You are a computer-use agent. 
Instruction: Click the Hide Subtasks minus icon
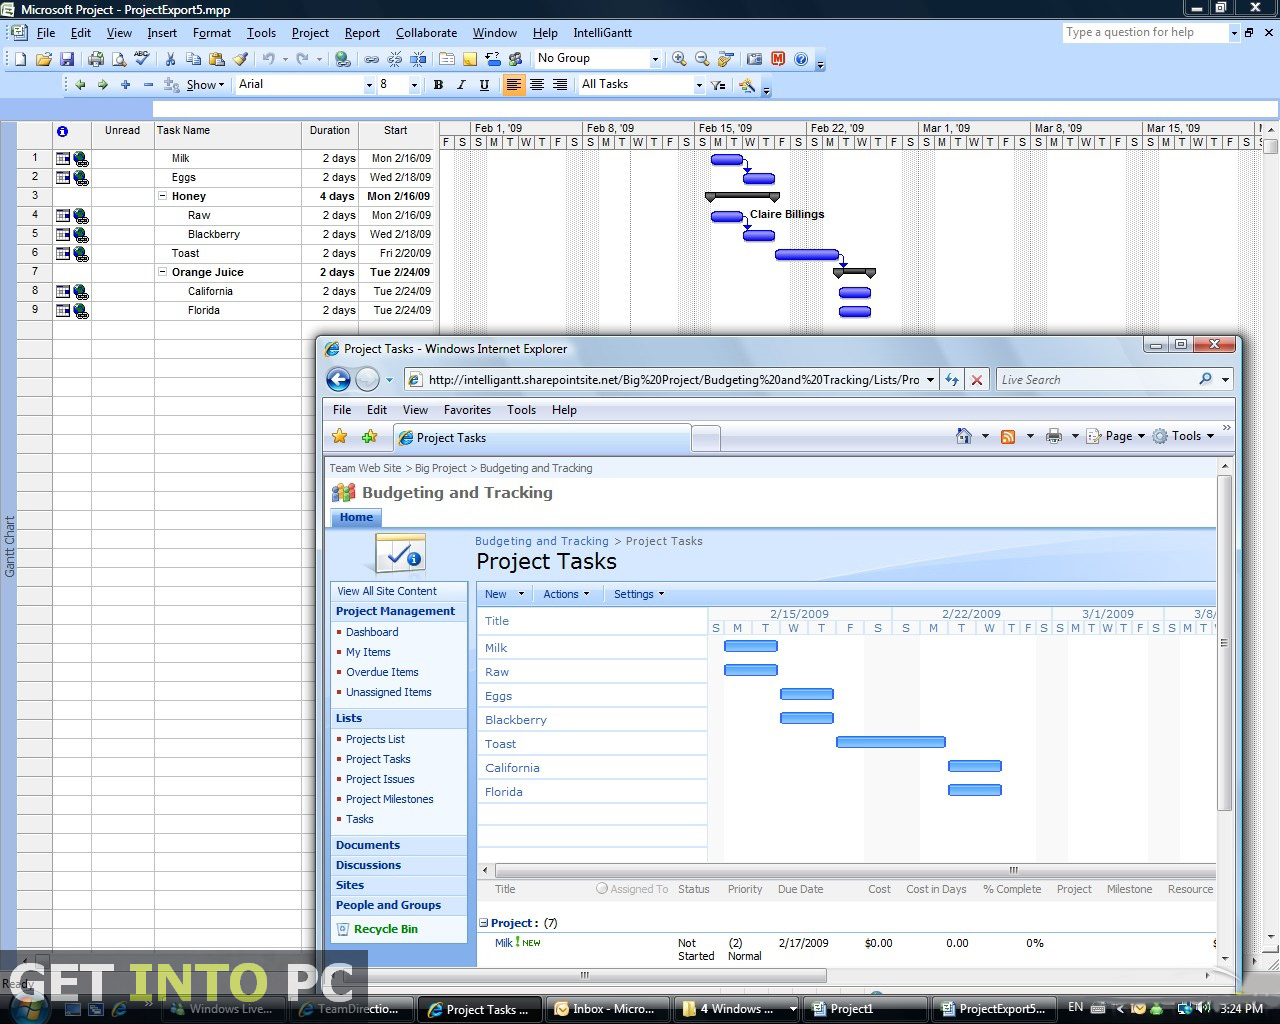click(148, 85)
